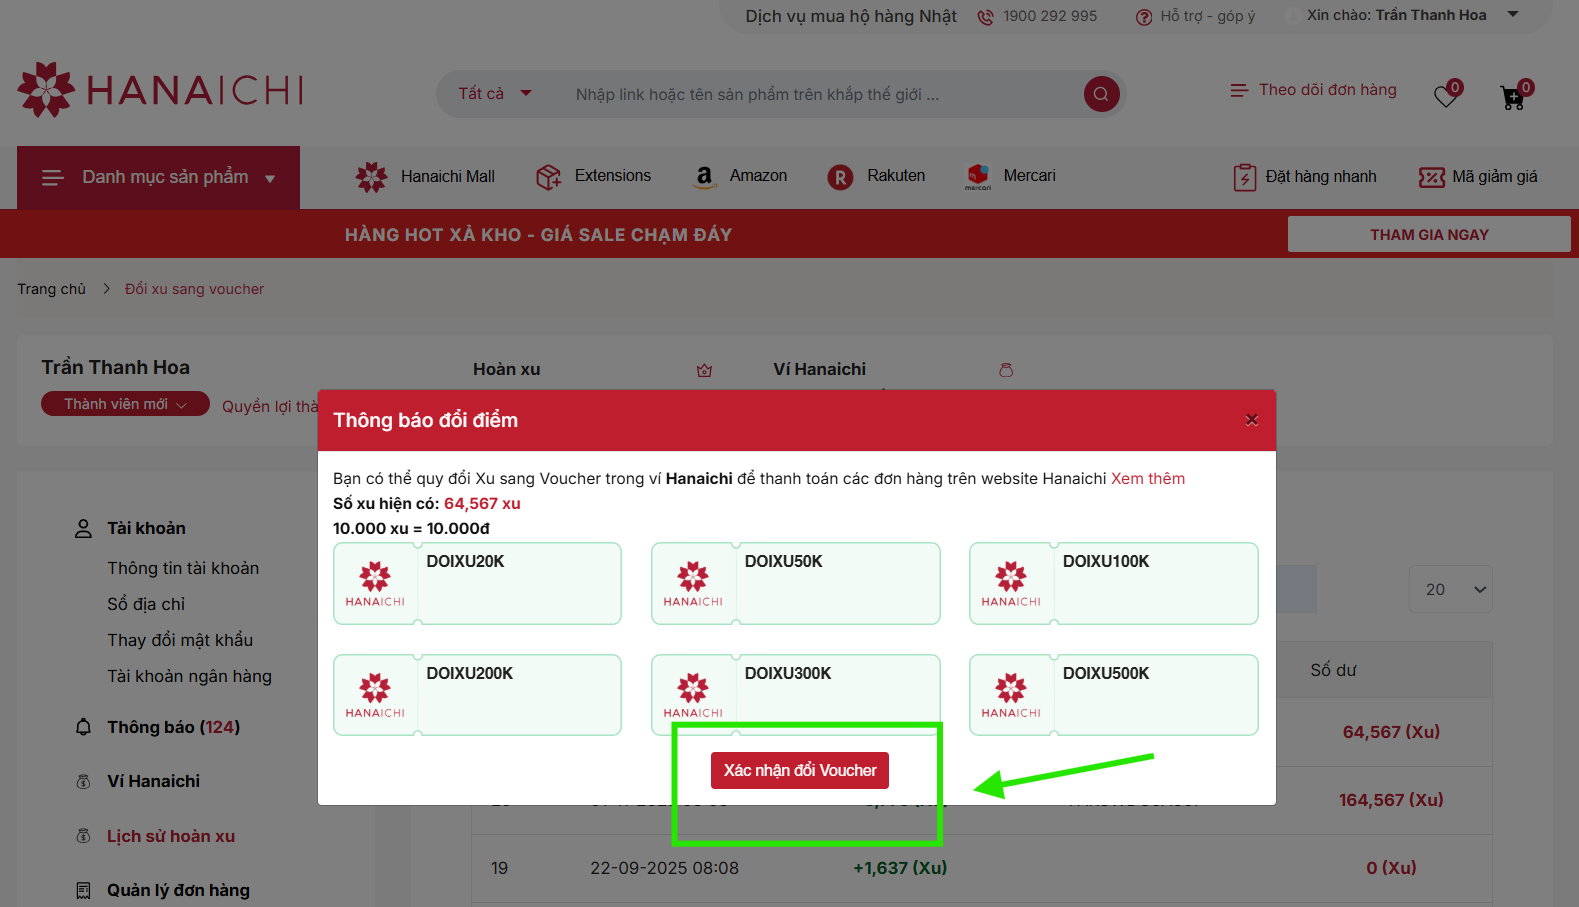
Task: Click the Extensions box icon
Action: 548,177
